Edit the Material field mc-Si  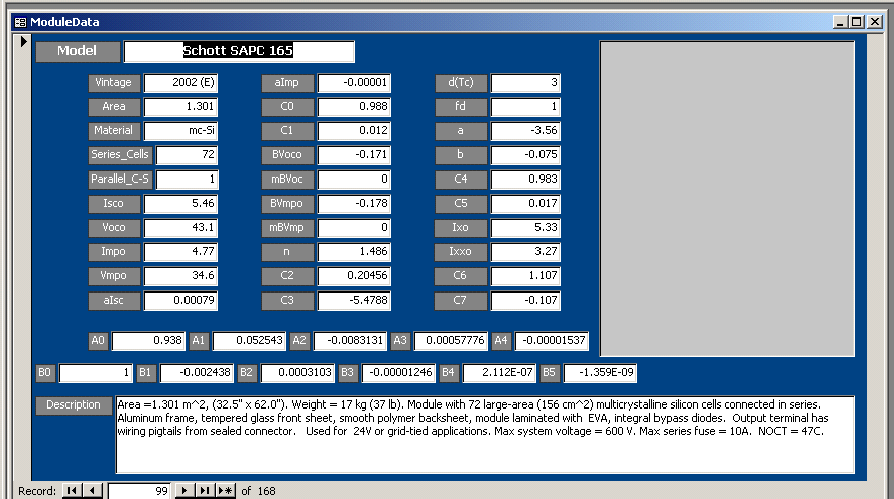tap(181, 131)
